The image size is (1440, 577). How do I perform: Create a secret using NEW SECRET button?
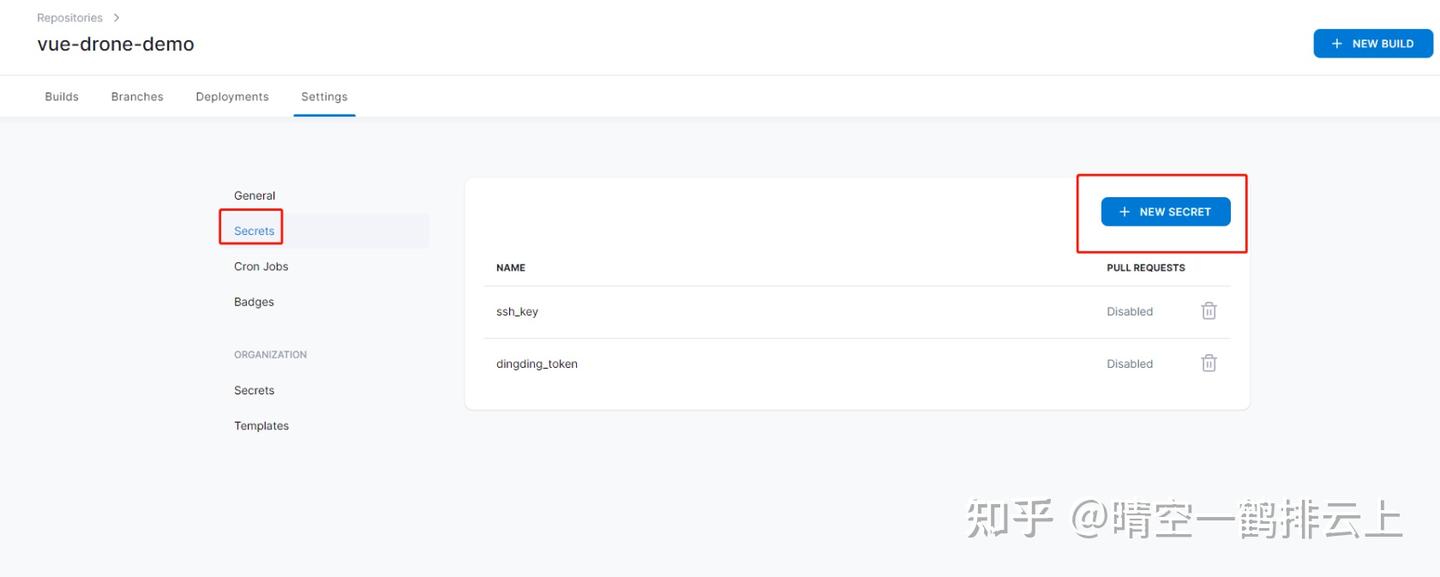pos(1166,211)
